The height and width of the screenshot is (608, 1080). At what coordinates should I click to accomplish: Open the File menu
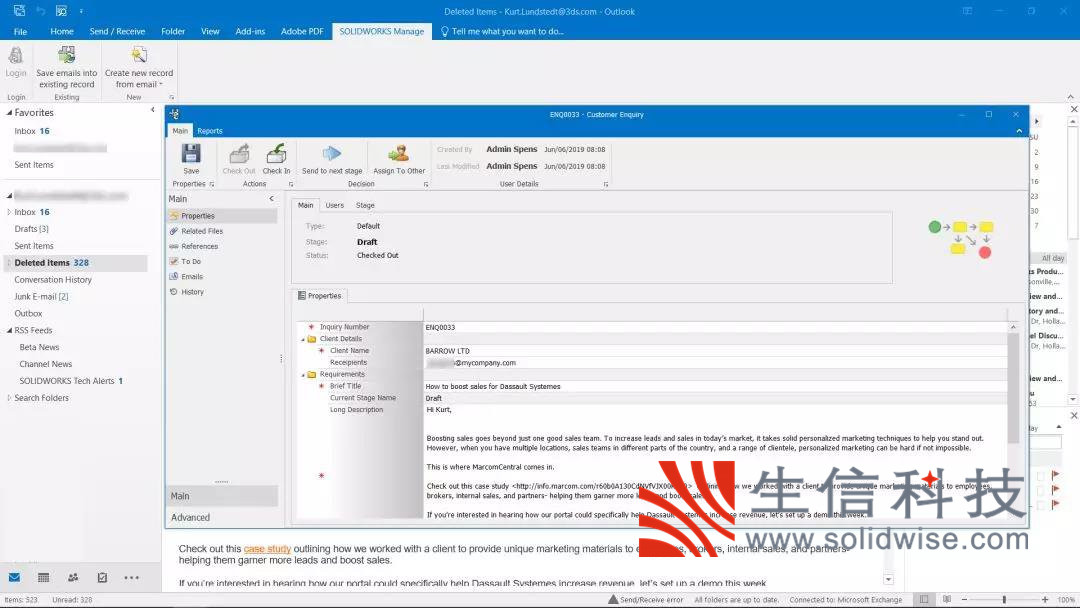(x=21, y=32)
